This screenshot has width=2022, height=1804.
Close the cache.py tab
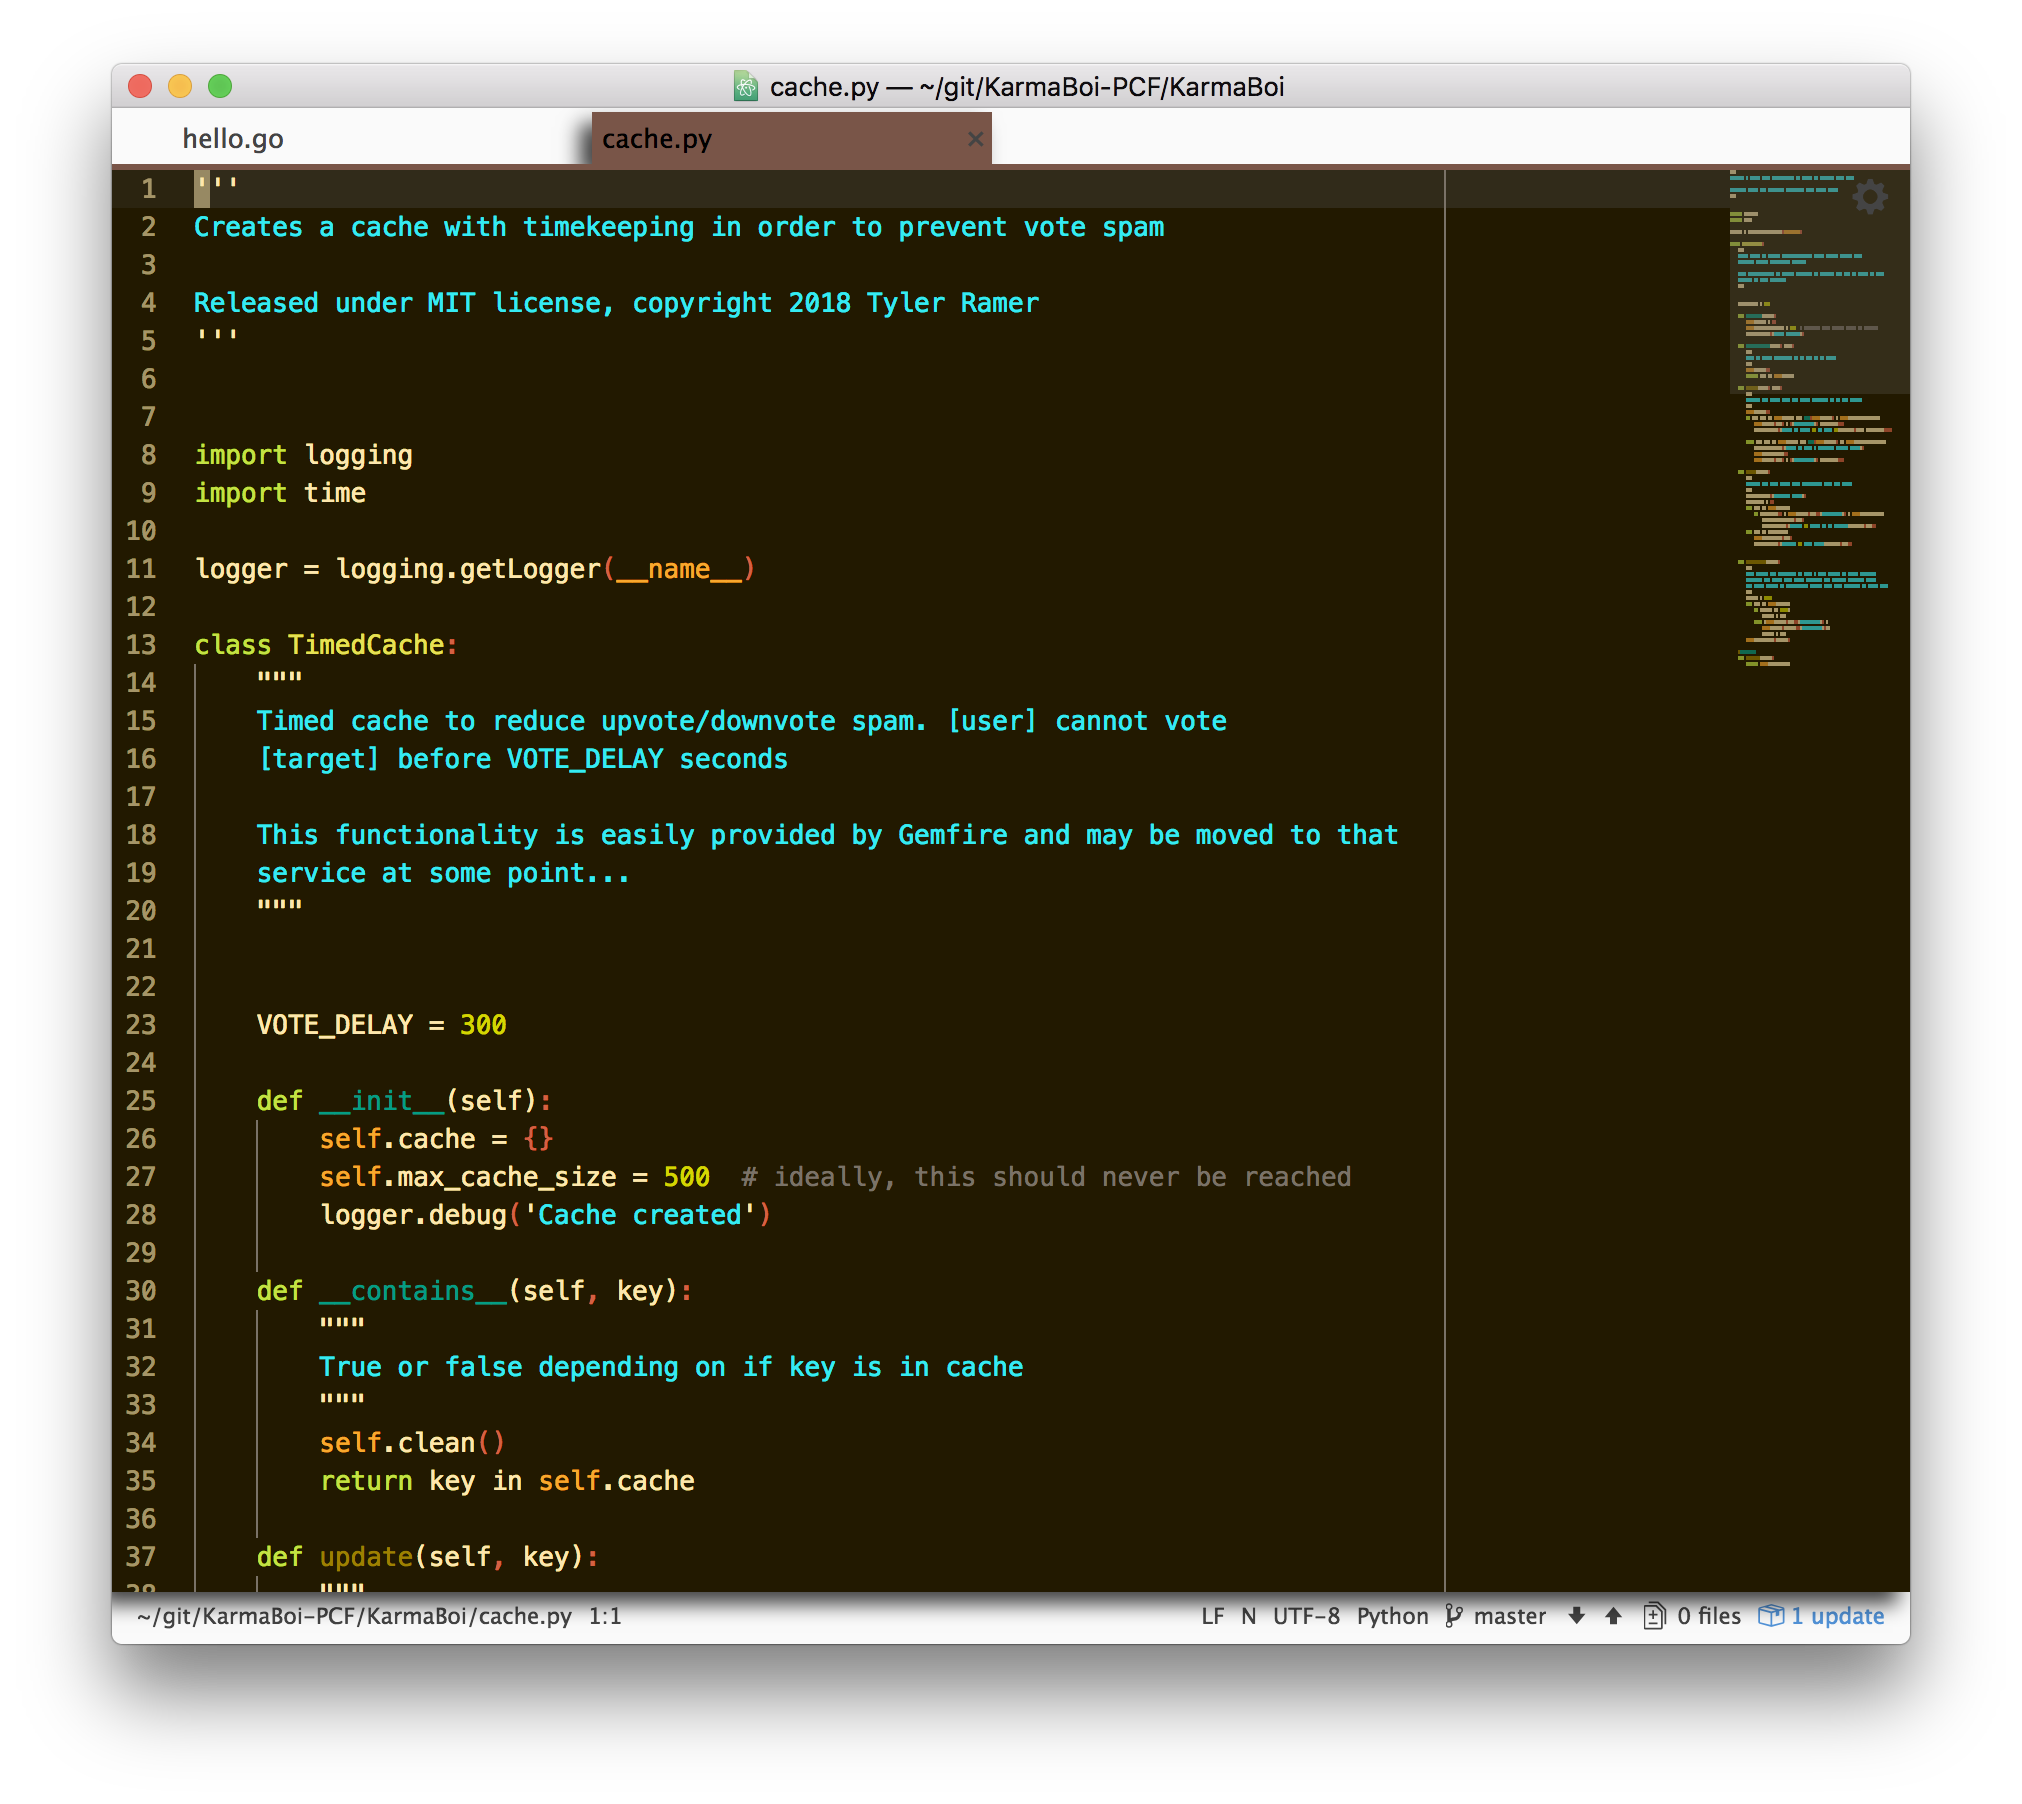pos(975,139)
